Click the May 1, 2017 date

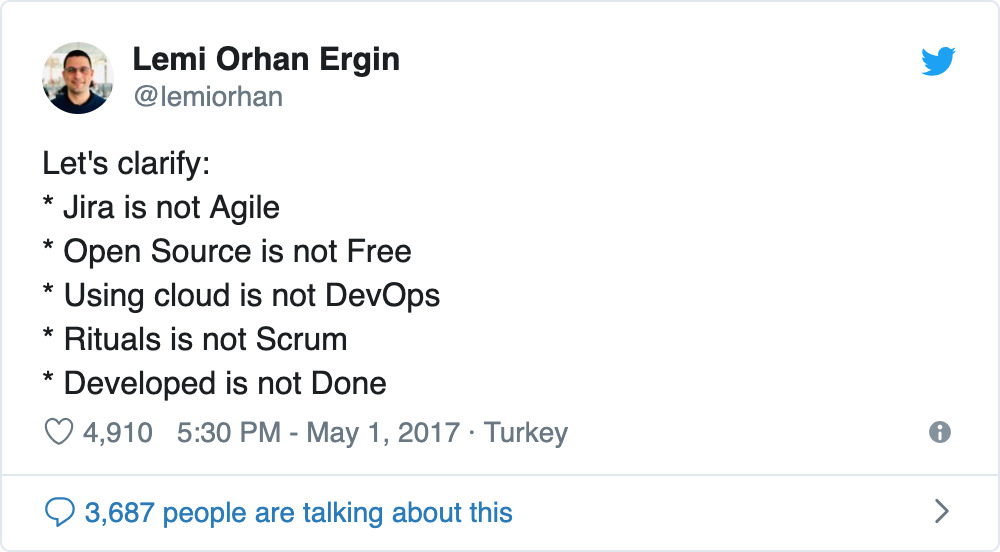[x=383, y=432]
